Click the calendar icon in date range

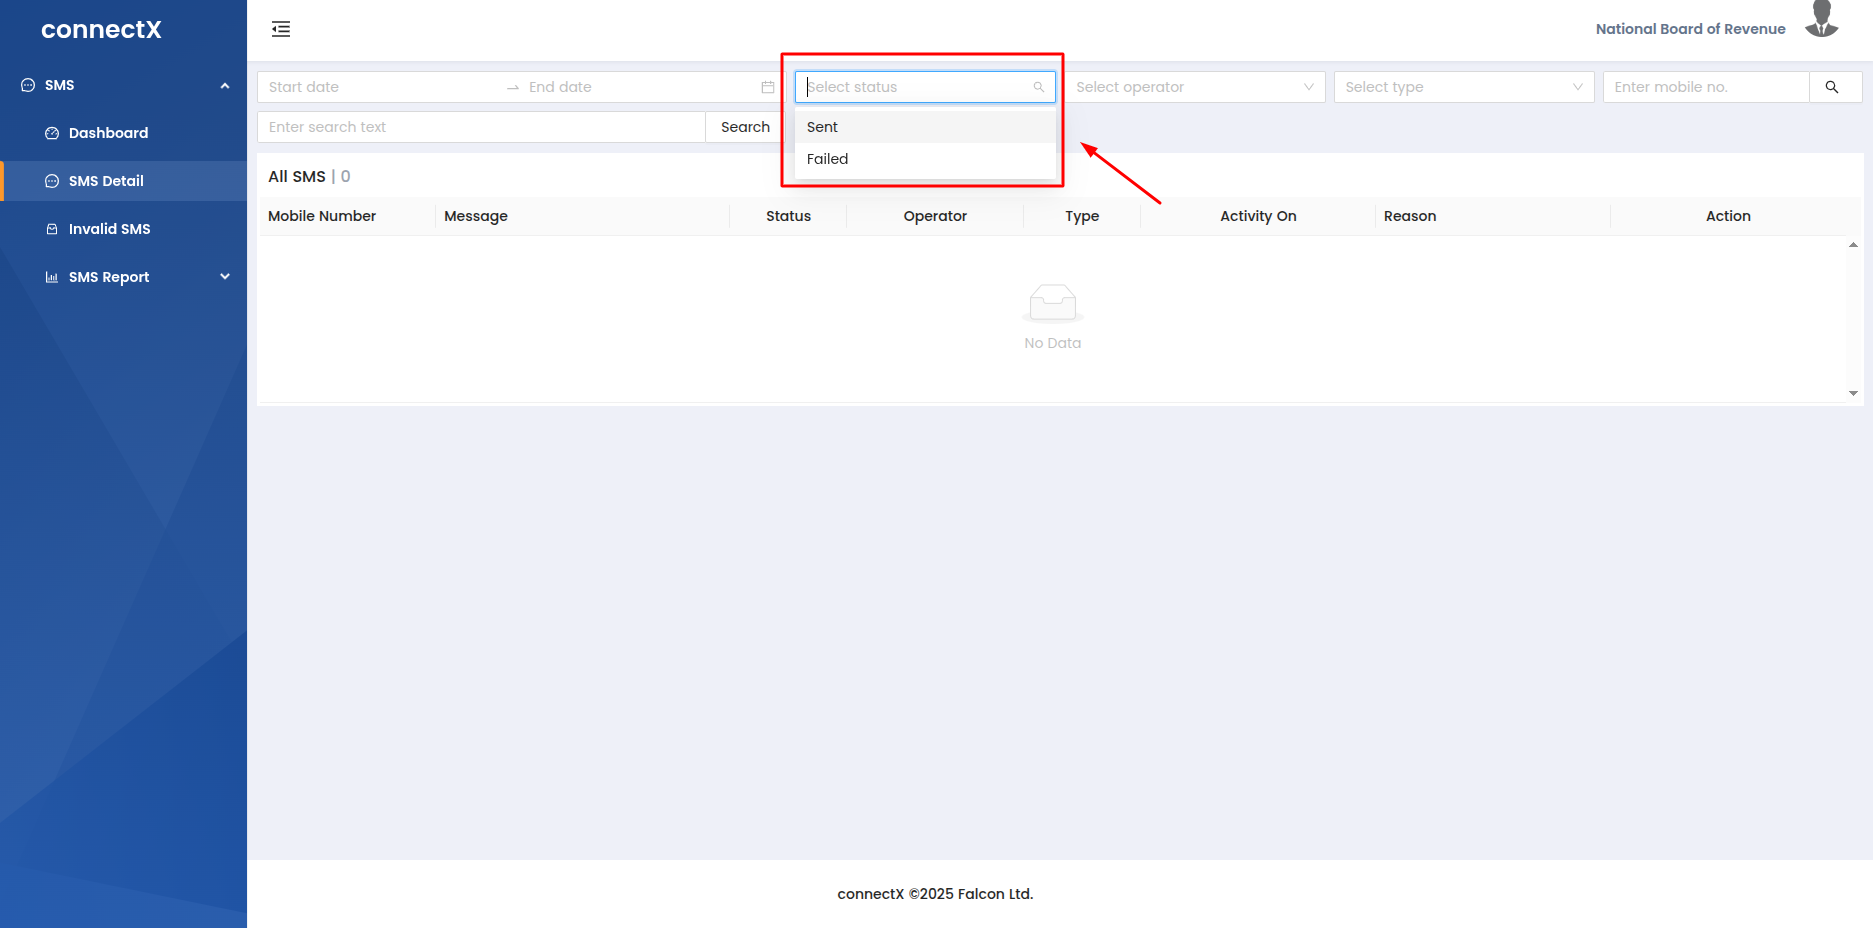point(767,87)
